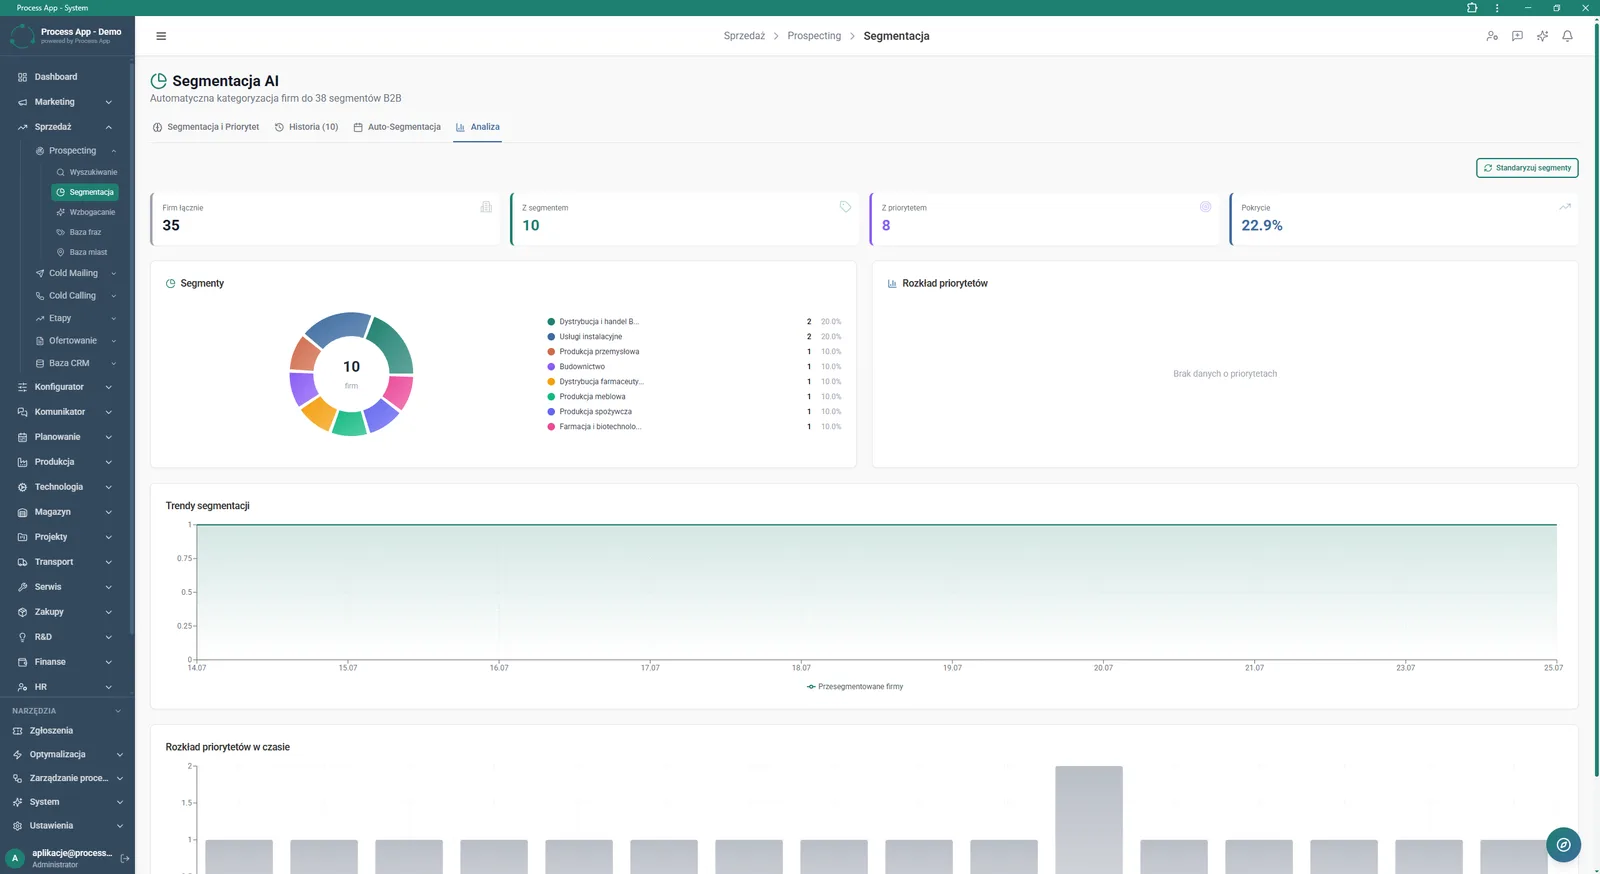The width and height of the screenshot is (1600, 874).
Task: Click the Budownictwo legend color dot
Action: (551, 367)
